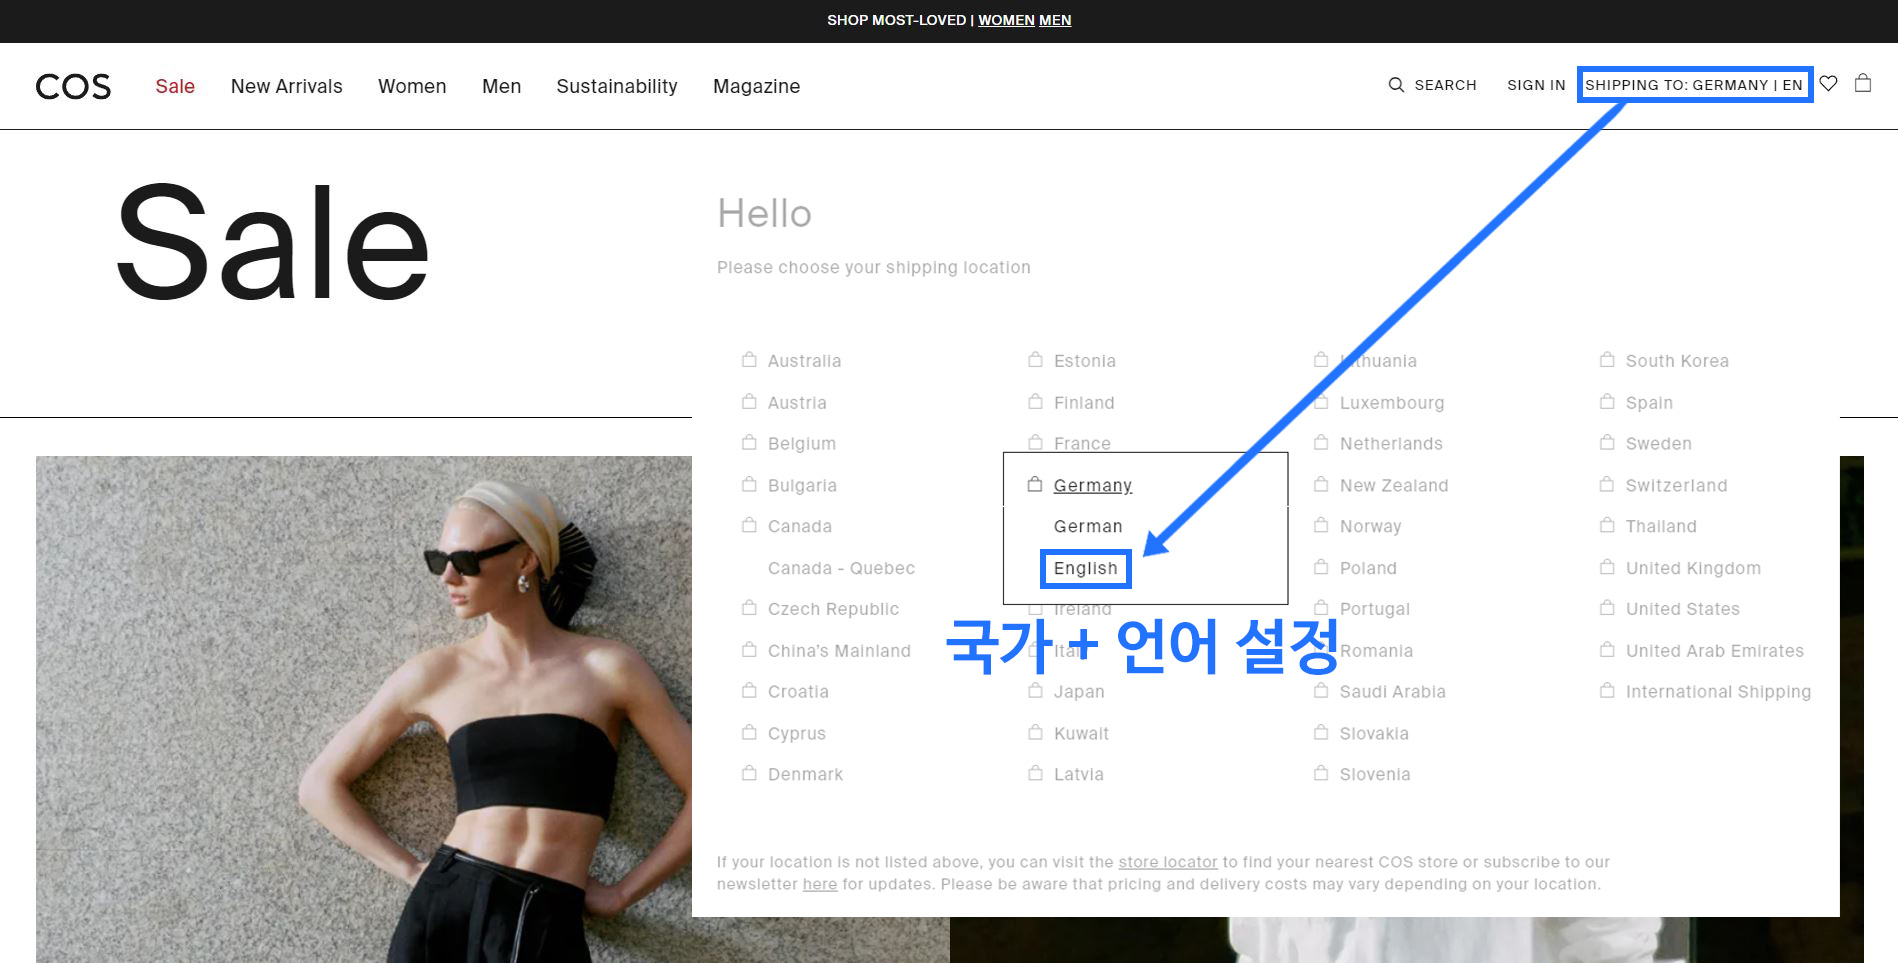This screenshot has height=963, width=1898.
Task: Select Belgium from the country list
Action: (x=801, y=444)
